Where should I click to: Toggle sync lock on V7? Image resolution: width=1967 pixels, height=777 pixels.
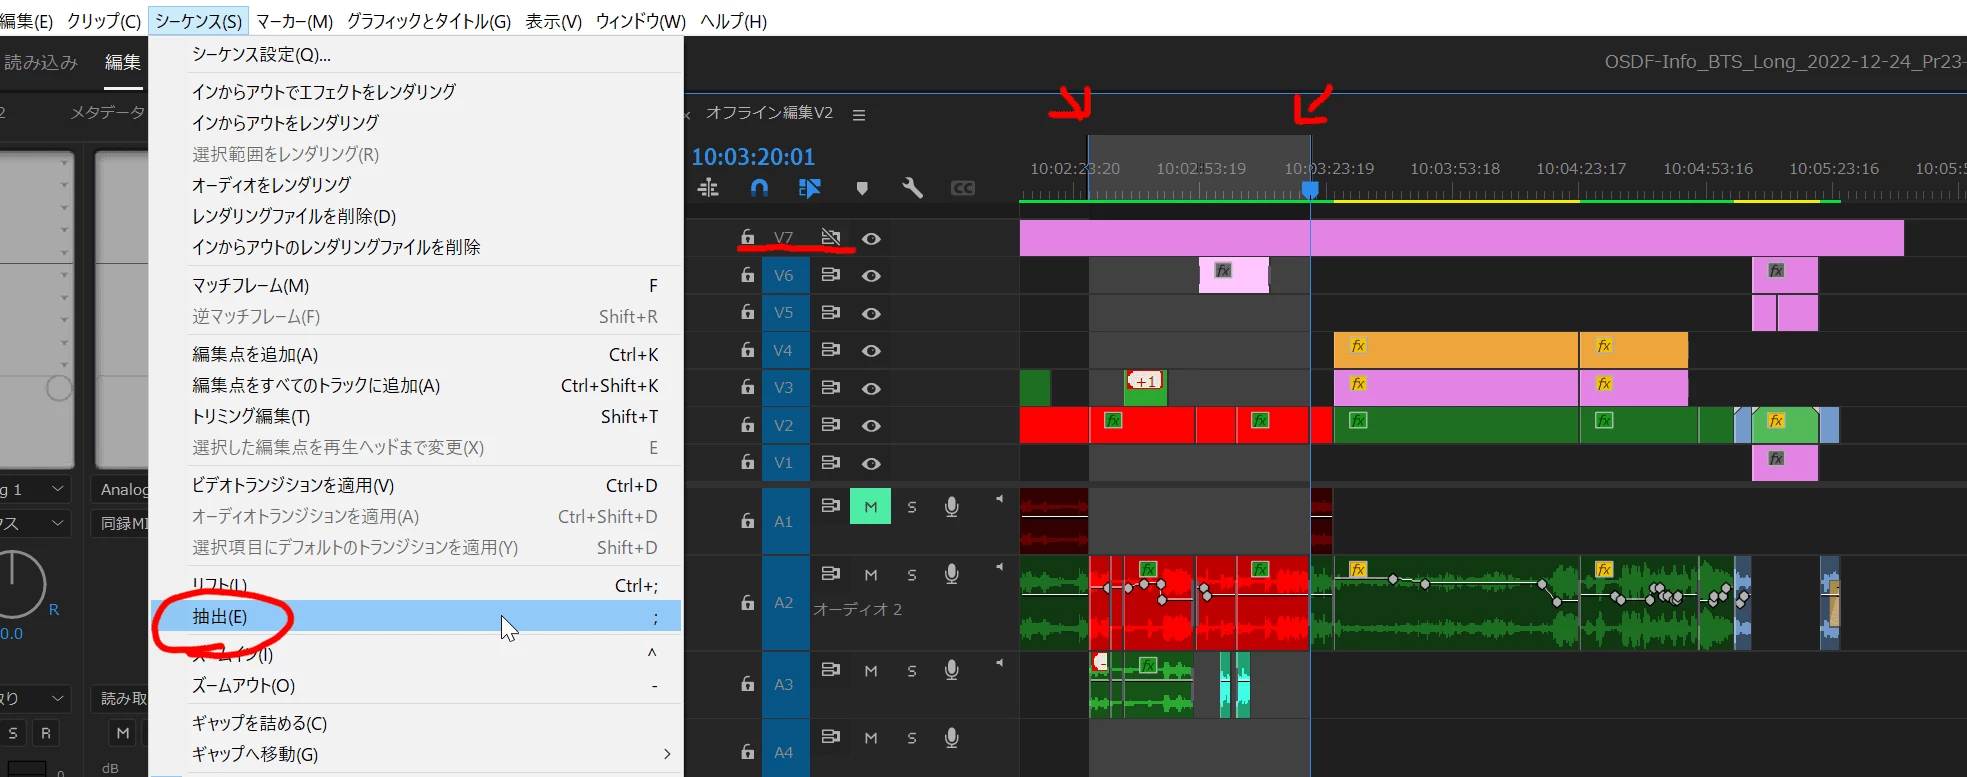pos(831,237)
